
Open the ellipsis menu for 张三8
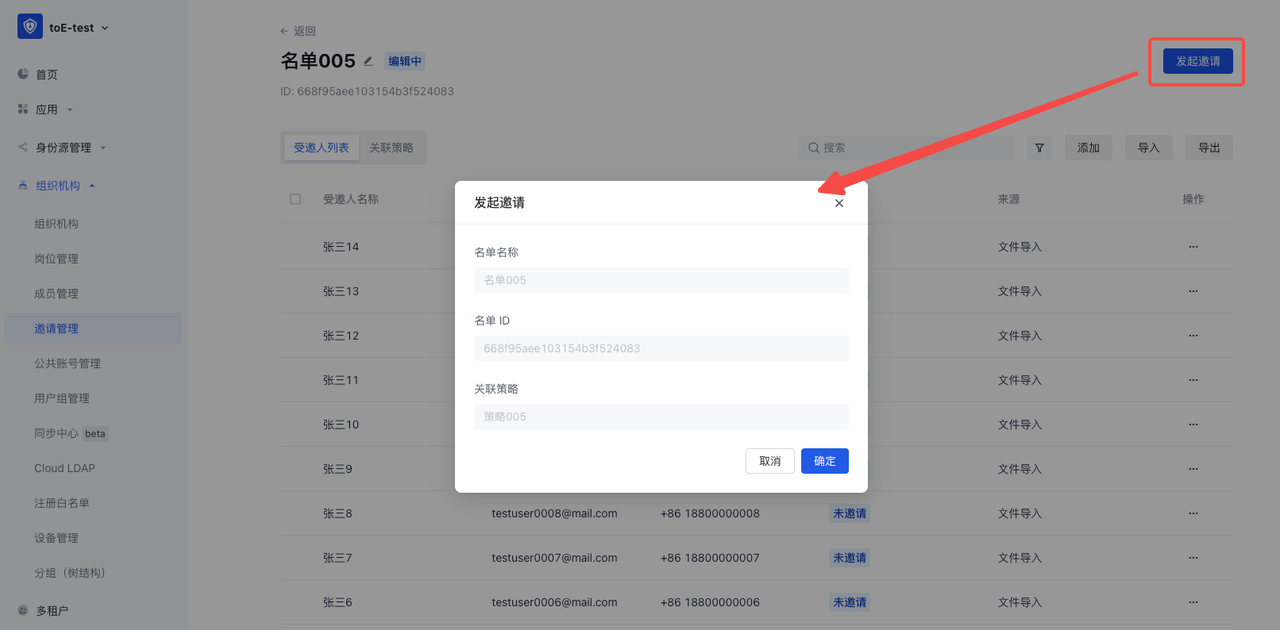1193,513
